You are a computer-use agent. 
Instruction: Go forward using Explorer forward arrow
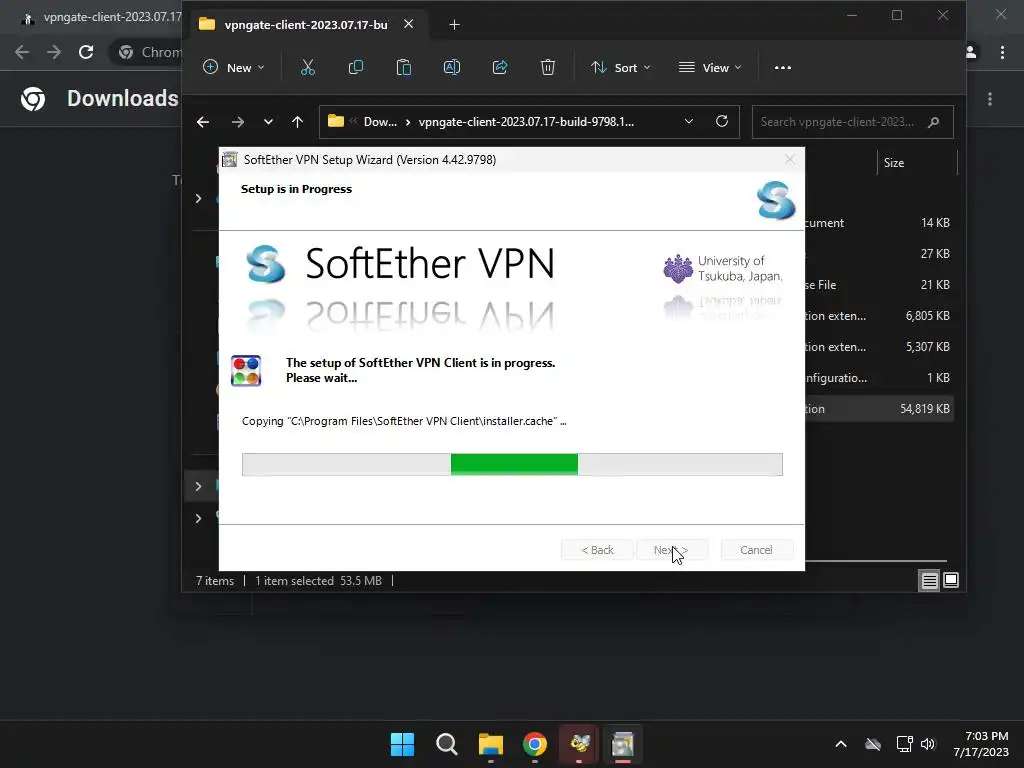click(x=238, y=122)
